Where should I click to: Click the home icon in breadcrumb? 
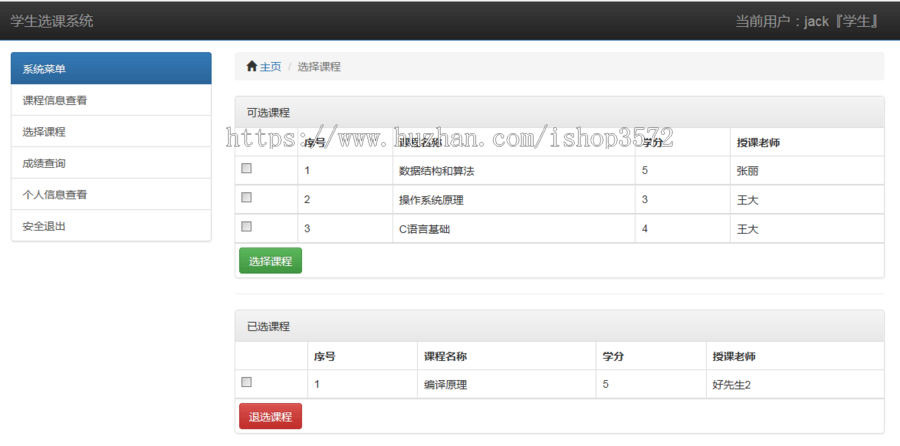point(251,67)
